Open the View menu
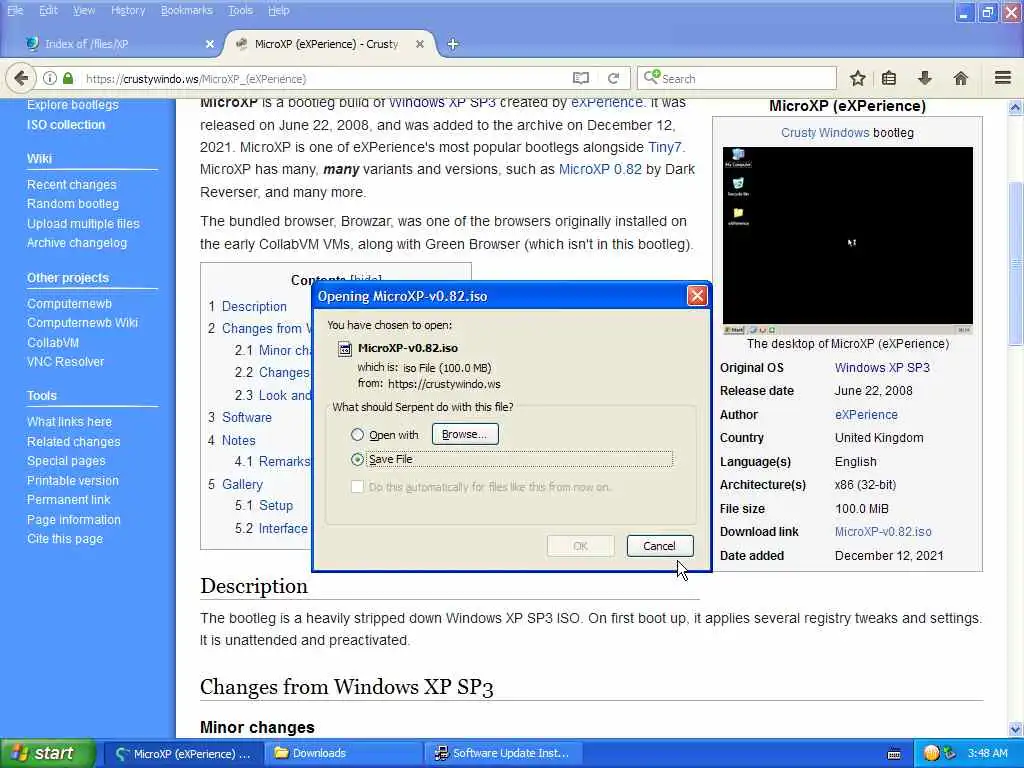The image size is (1024, 768). pyautogui.click(x=84, y=10)
